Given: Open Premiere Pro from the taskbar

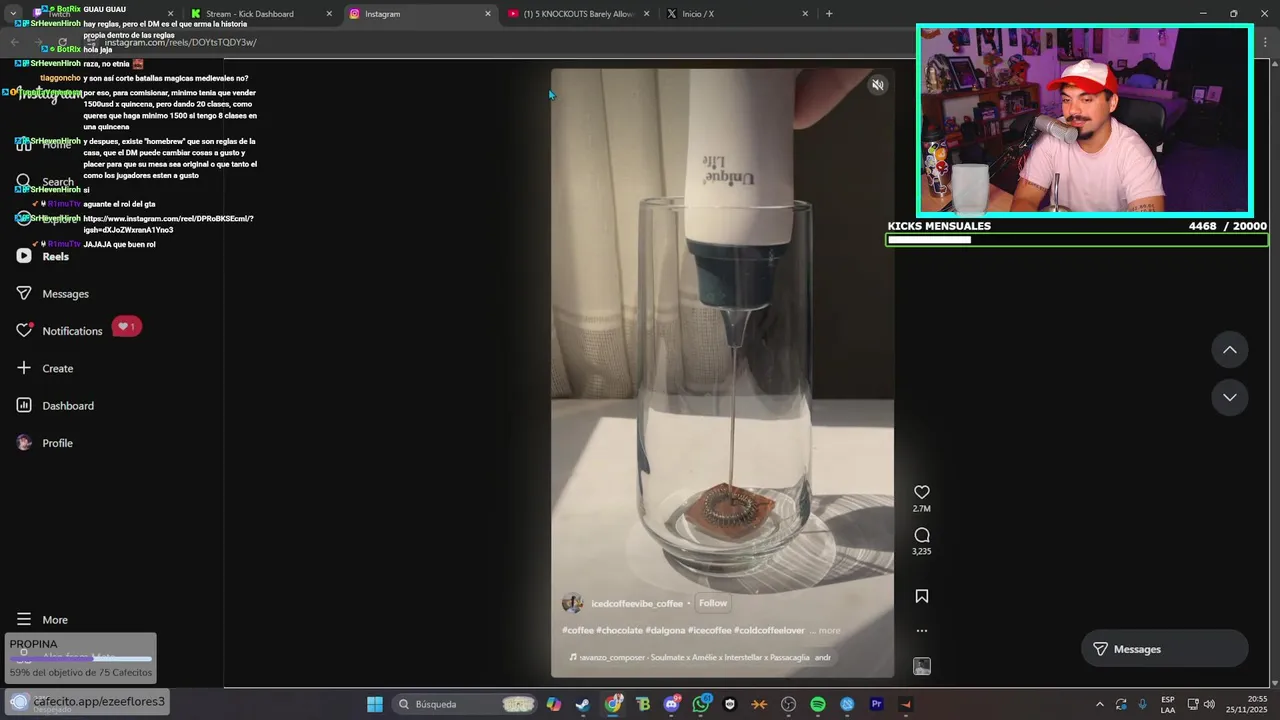Looking at the screenshot, I should [x=877, y=704].
